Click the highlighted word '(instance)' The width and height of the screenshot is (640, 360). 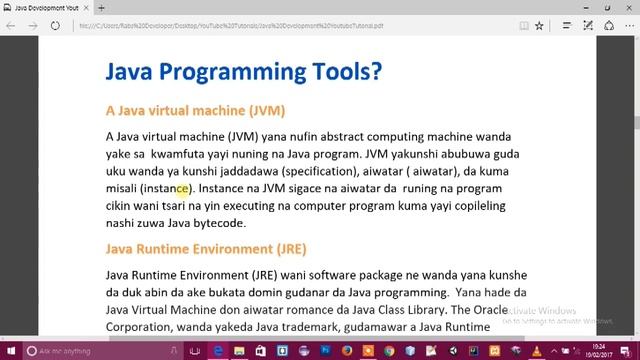[x=167, y=189]
